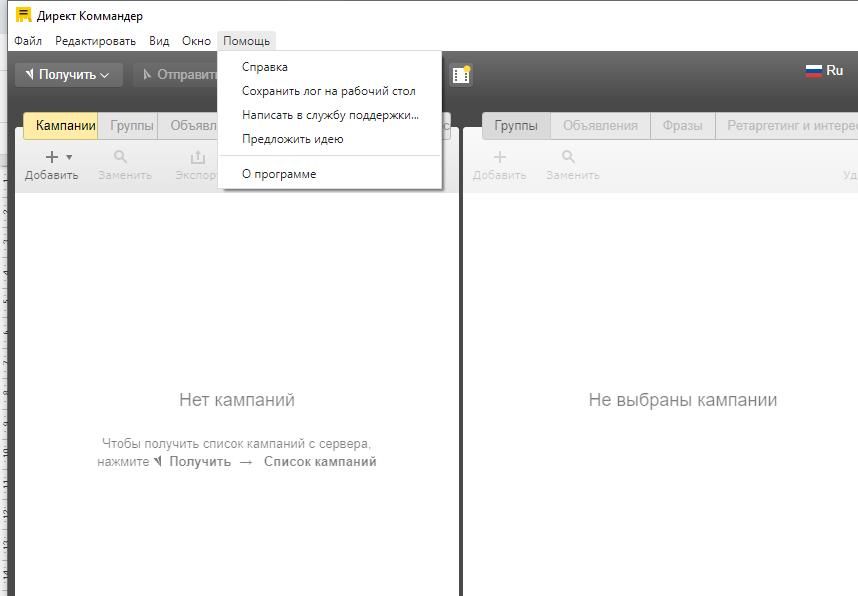Choose Сохранить лог на рабочий стол

point(330,91)
